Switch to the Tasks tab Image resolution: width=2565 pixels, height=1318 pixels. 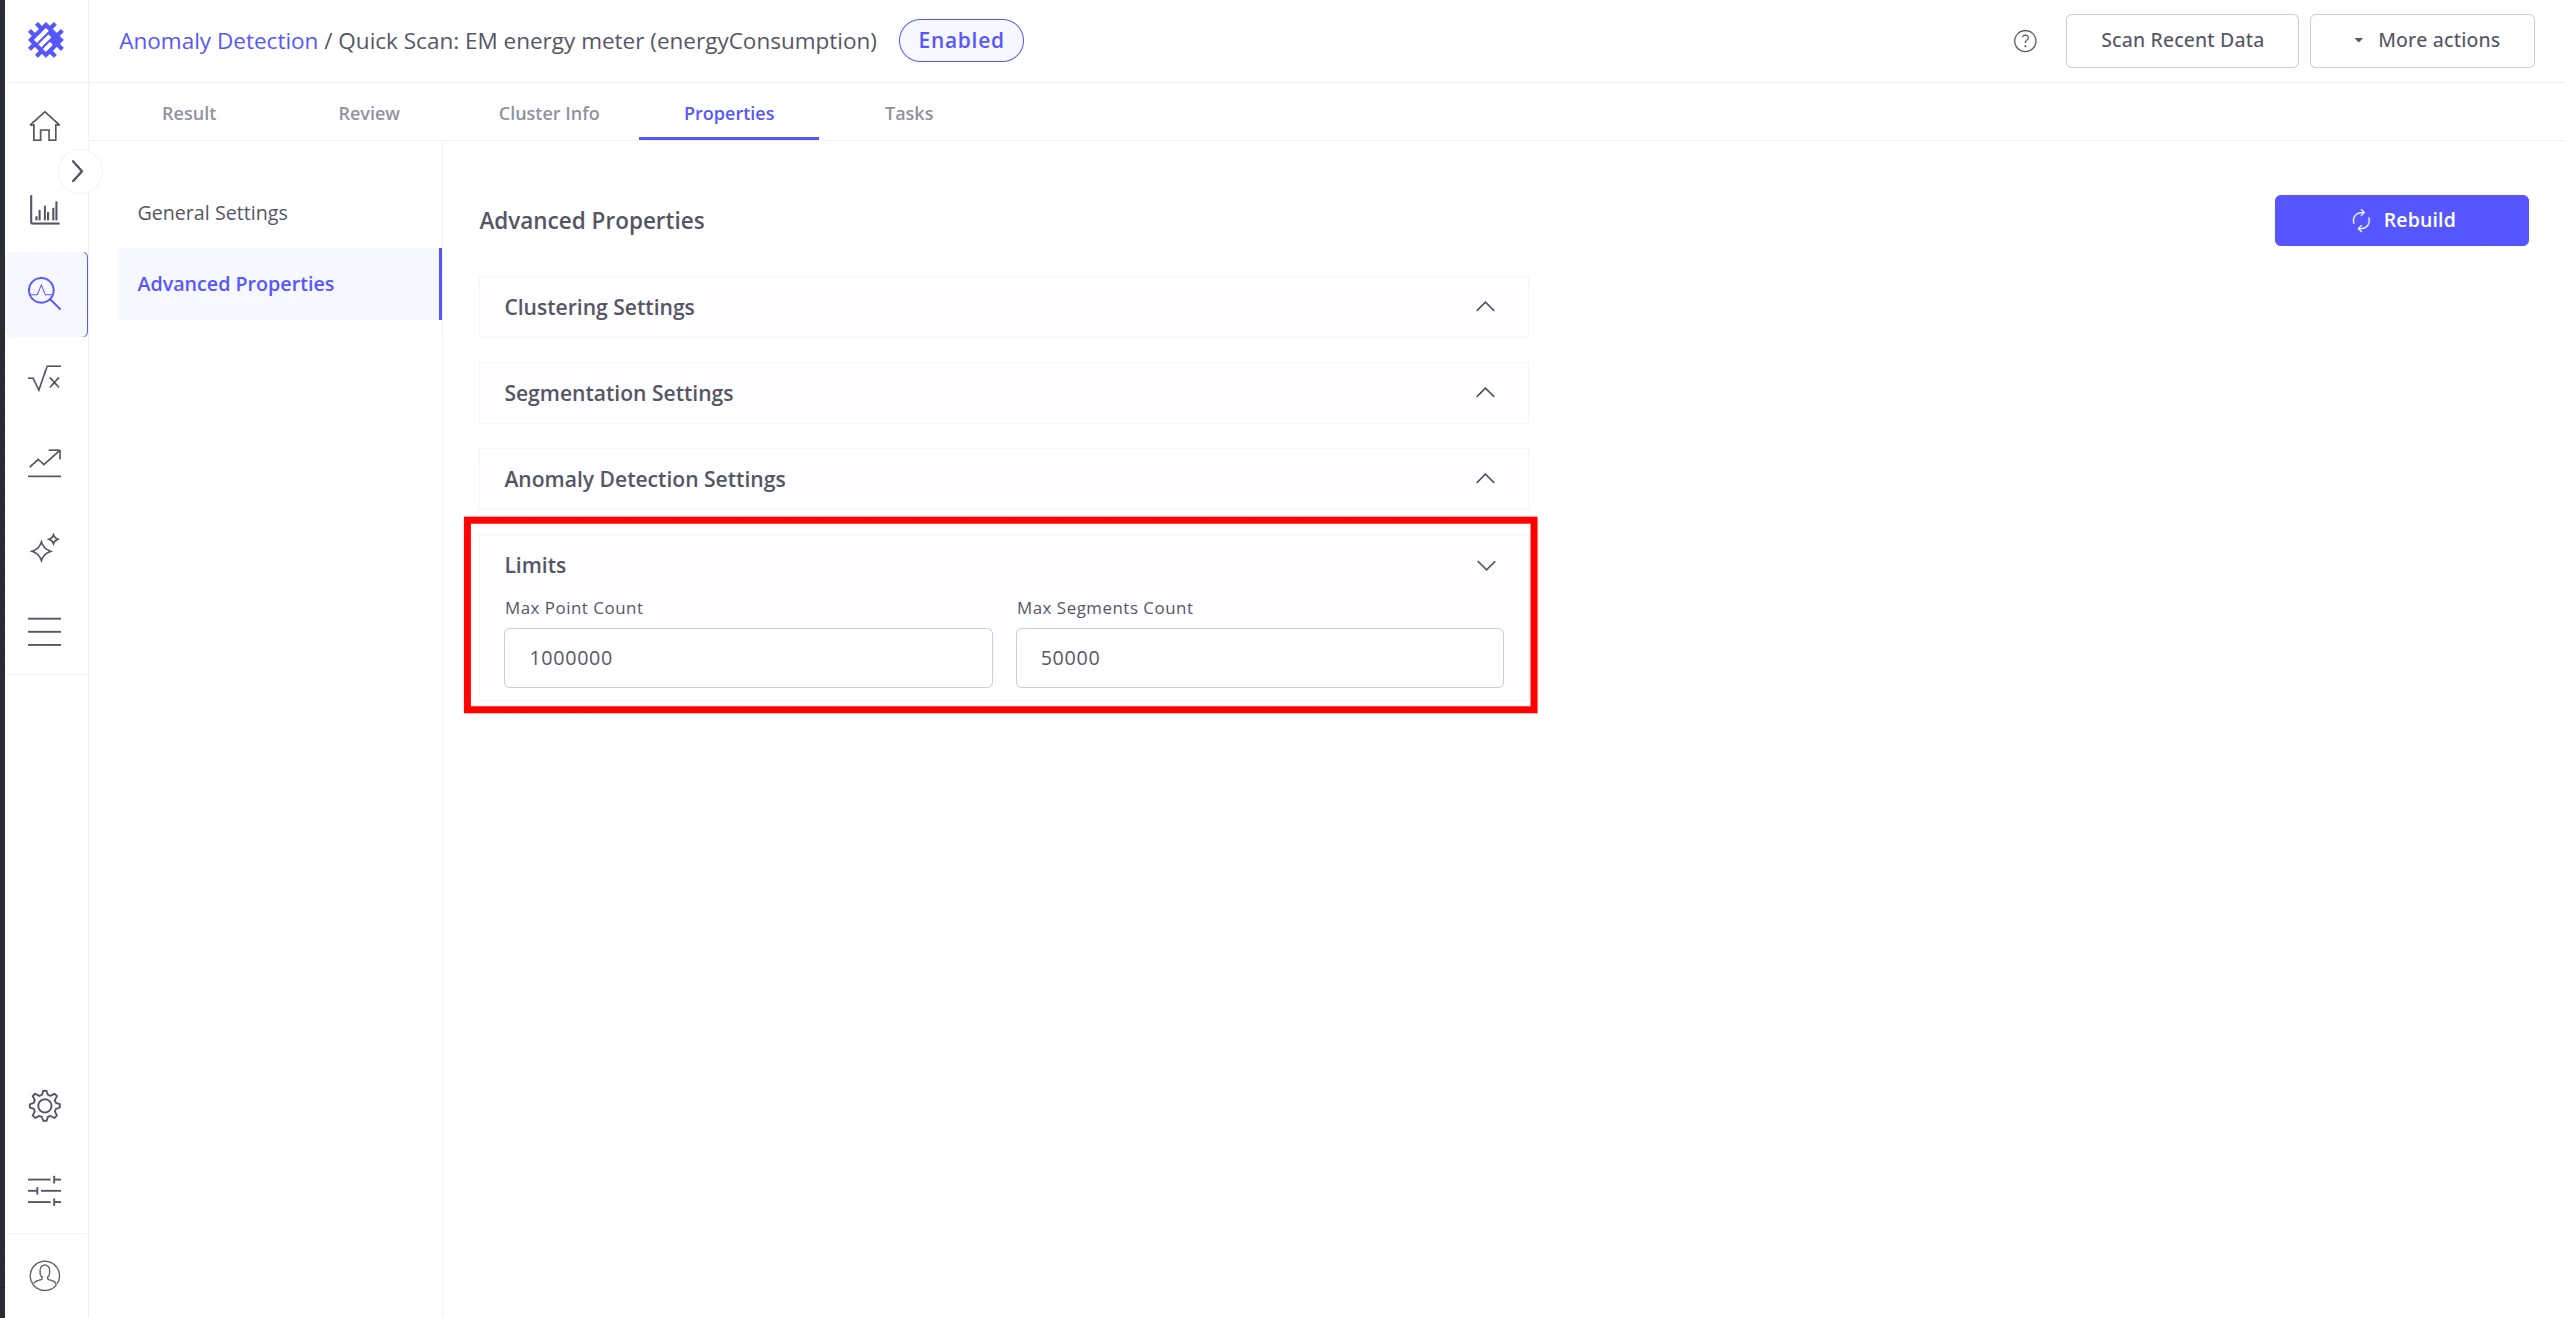909,113
